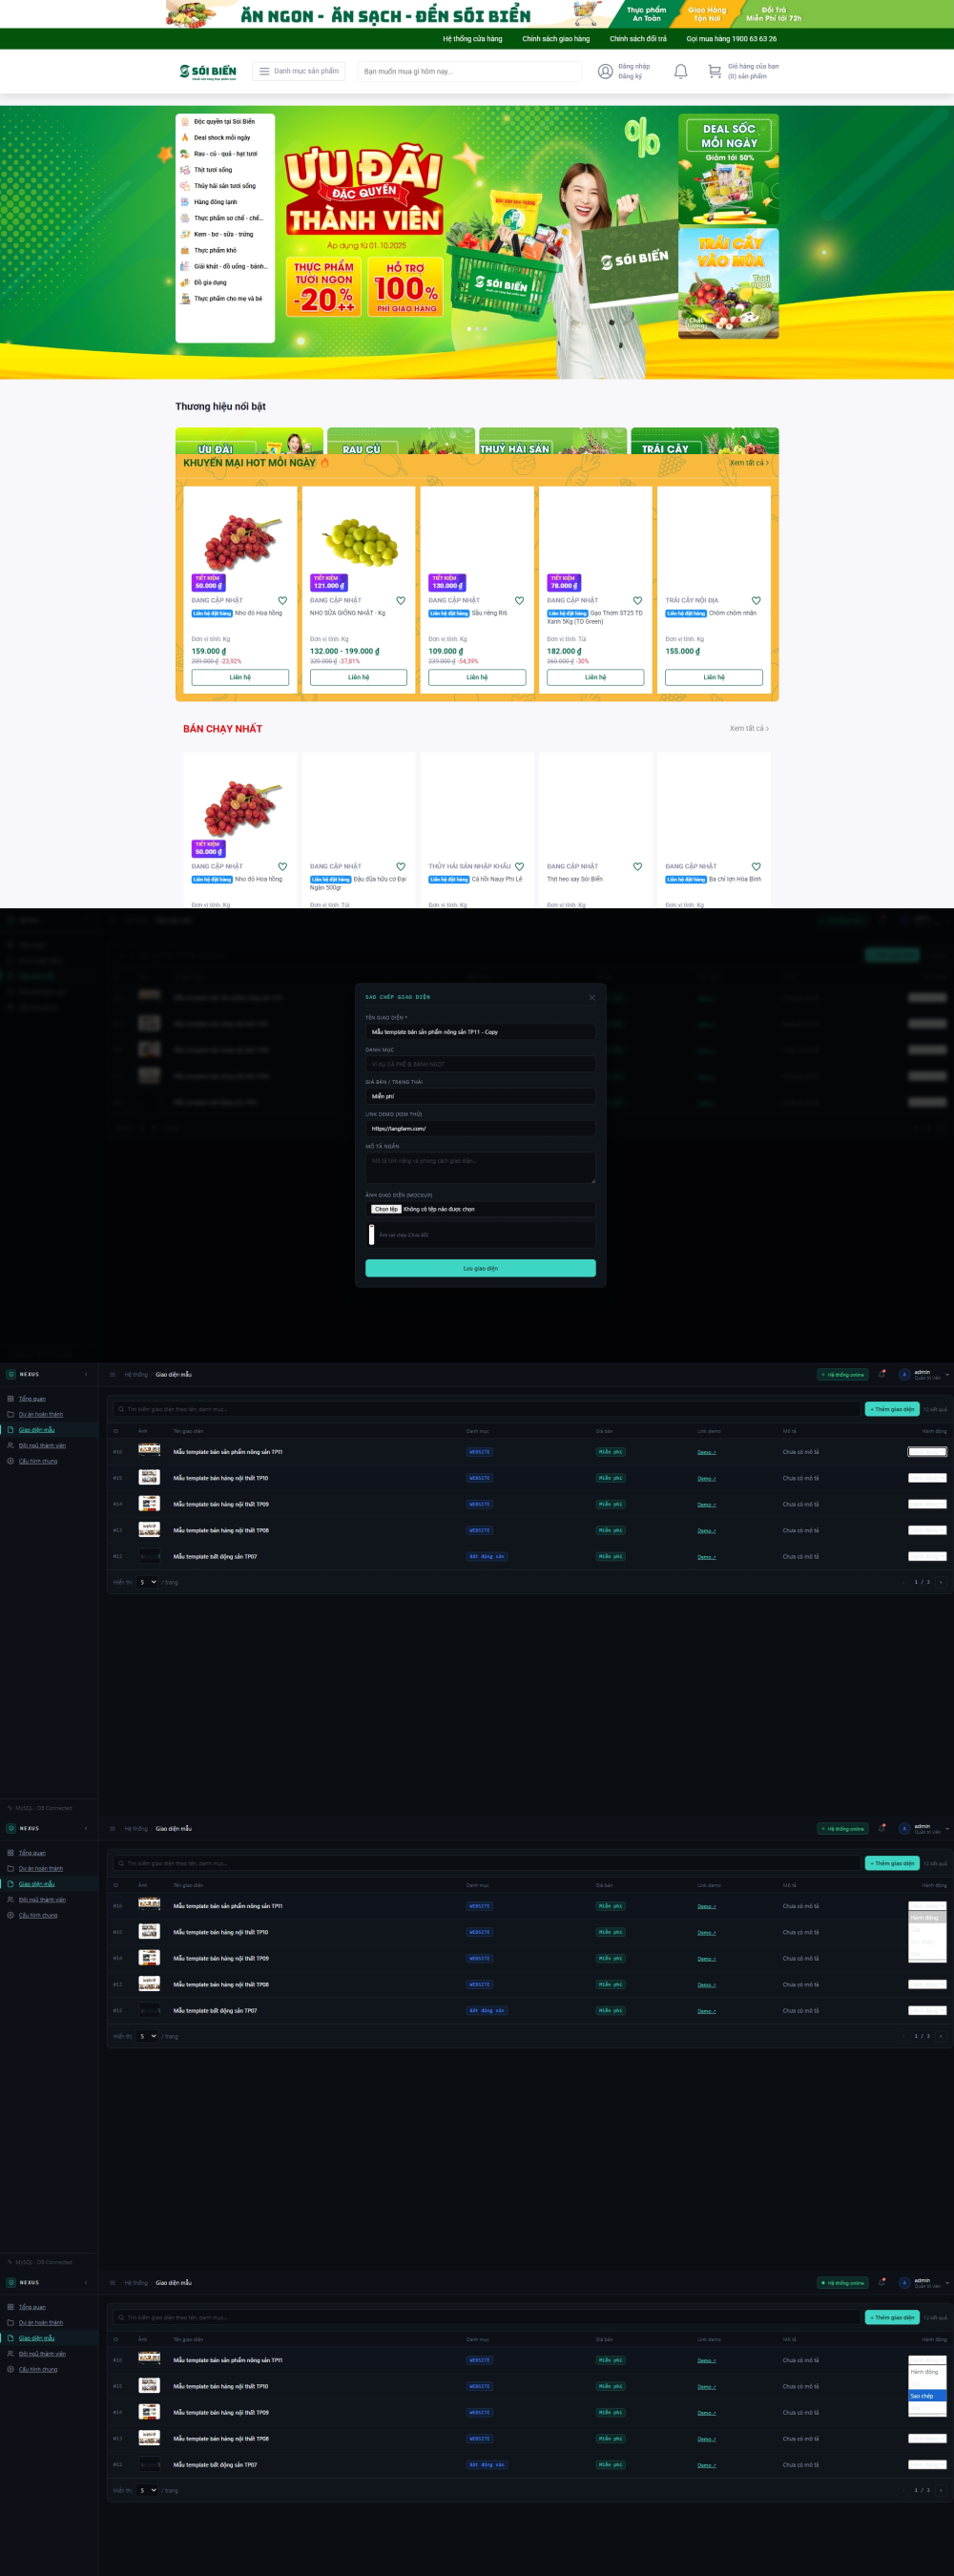This screenshot has height=2576, width=954.
Task: Open Hệ thống cửa hàng link
Action: click(x=472, y=39)
